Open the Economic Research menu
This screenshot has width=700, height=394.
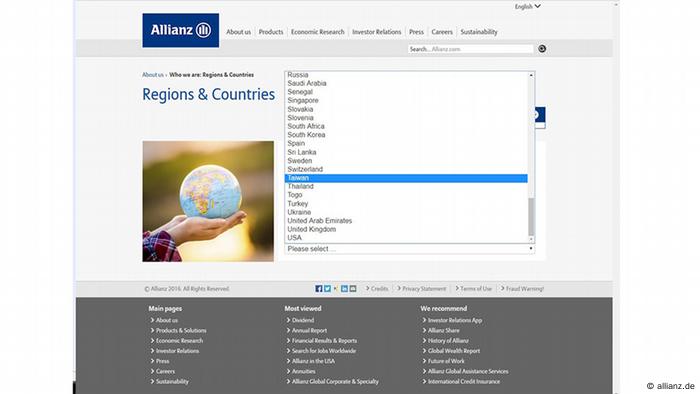(317, 32)
